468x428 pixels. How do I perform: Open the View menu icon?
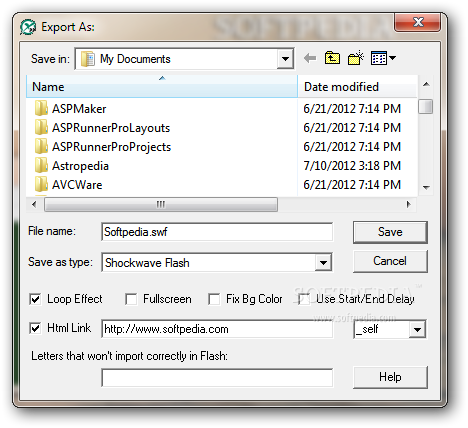coord(383,58)
